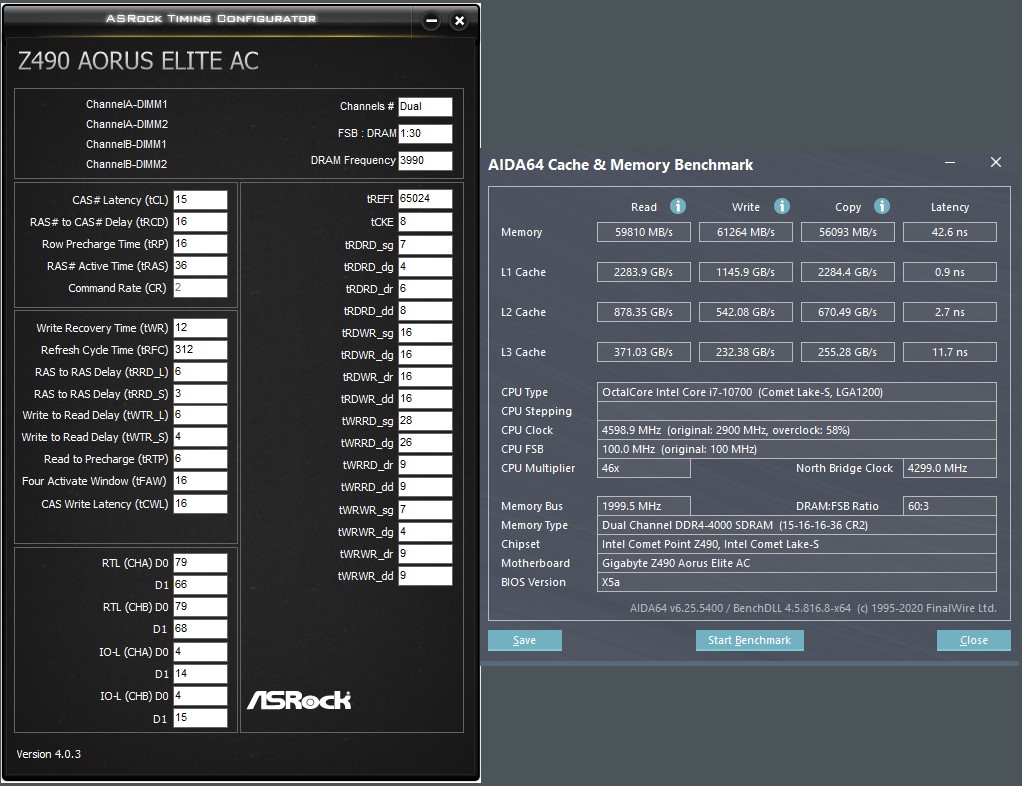The image size is (1022, 786).
Task: Close the AIDA64 window with the X icon
Action: pyautogui.click(x=995, y=162)
